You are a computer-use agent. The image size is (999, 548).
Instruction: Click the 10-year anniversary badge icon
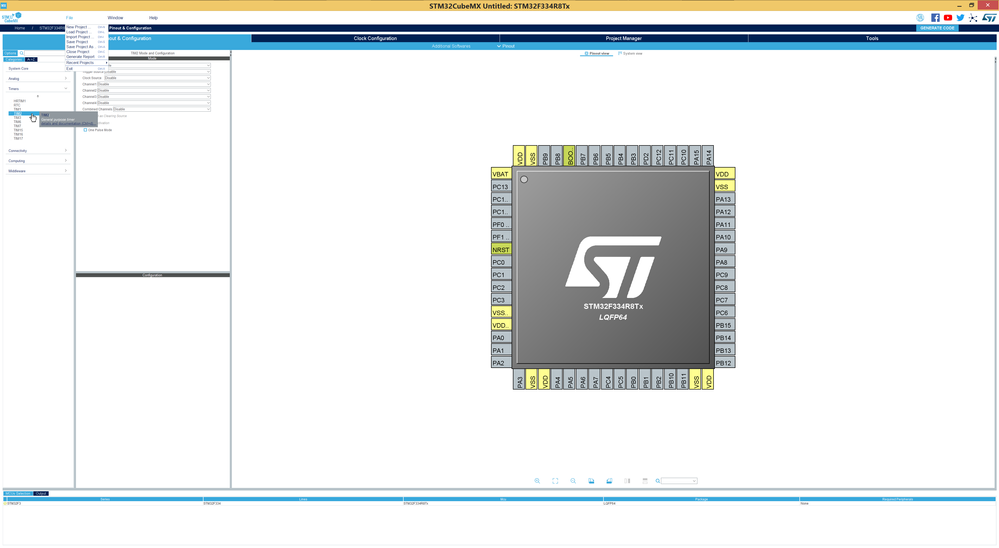(920, 18)
